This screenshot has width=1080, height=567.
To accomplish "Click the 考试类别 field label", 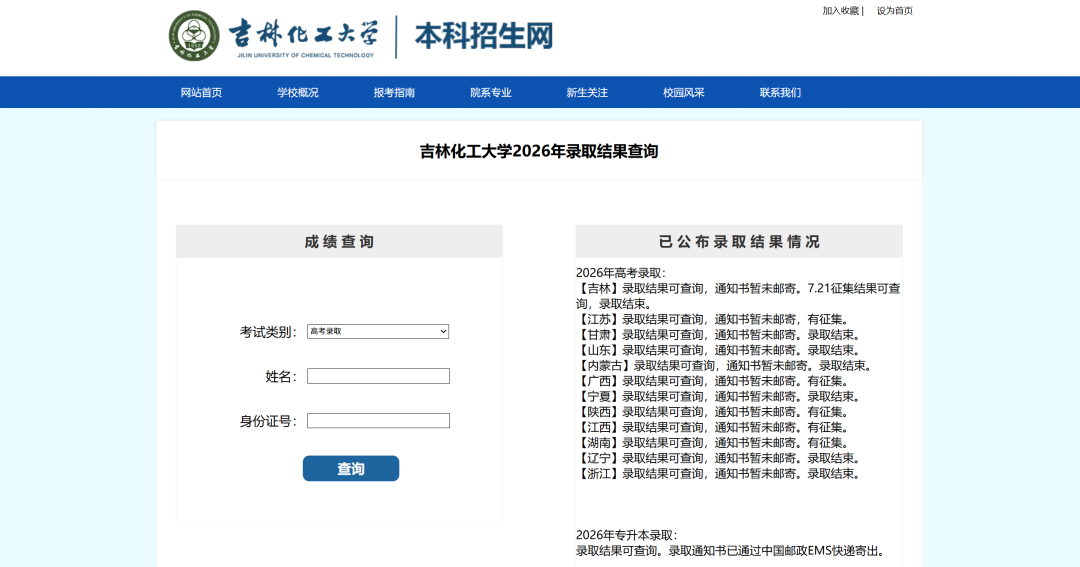I will 268,332.
